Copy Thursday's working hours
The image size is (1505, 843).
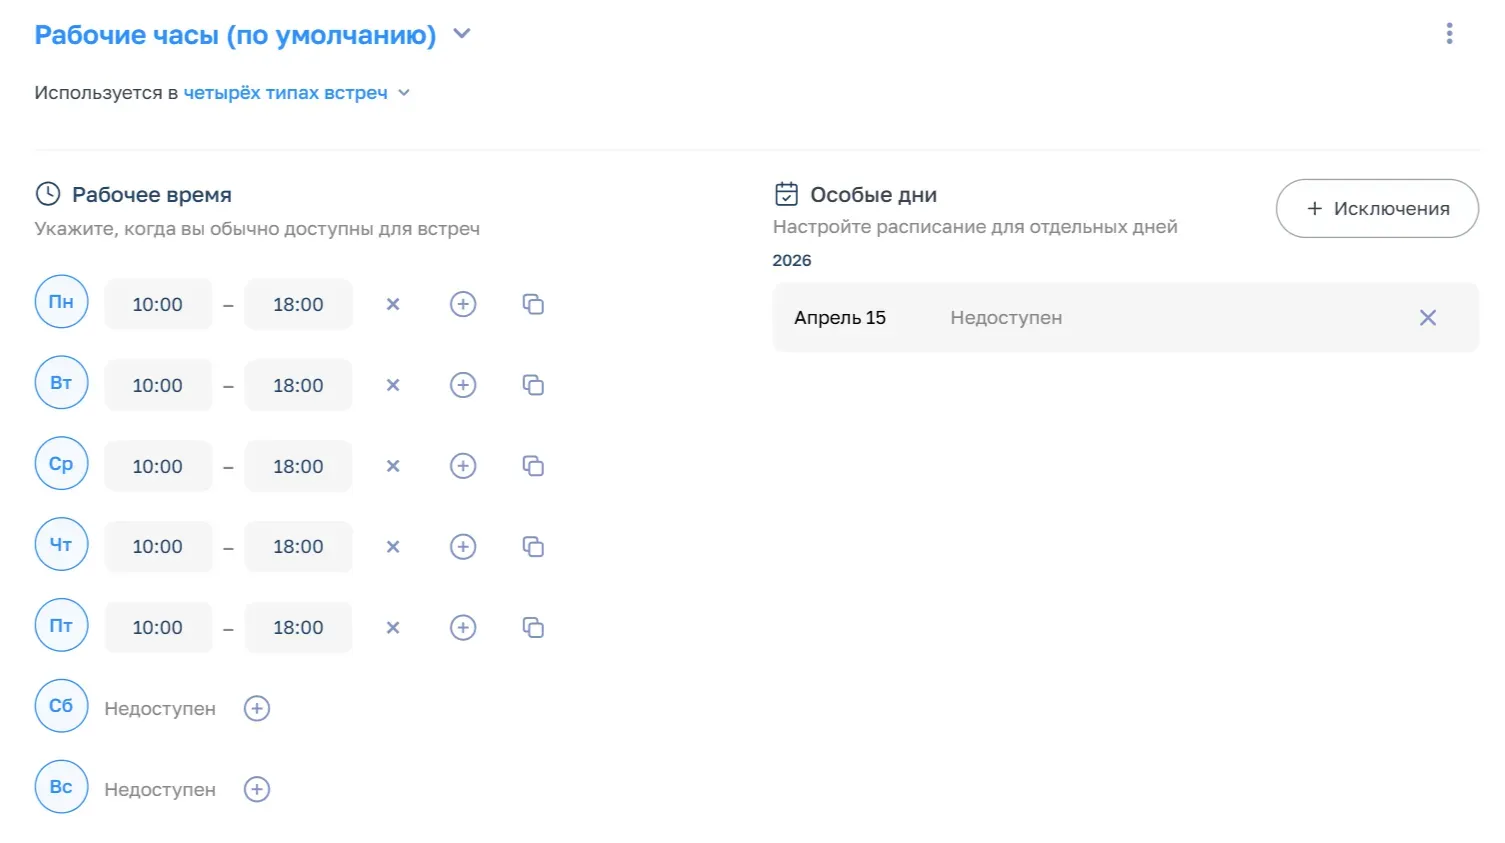[x=533, y=547]
